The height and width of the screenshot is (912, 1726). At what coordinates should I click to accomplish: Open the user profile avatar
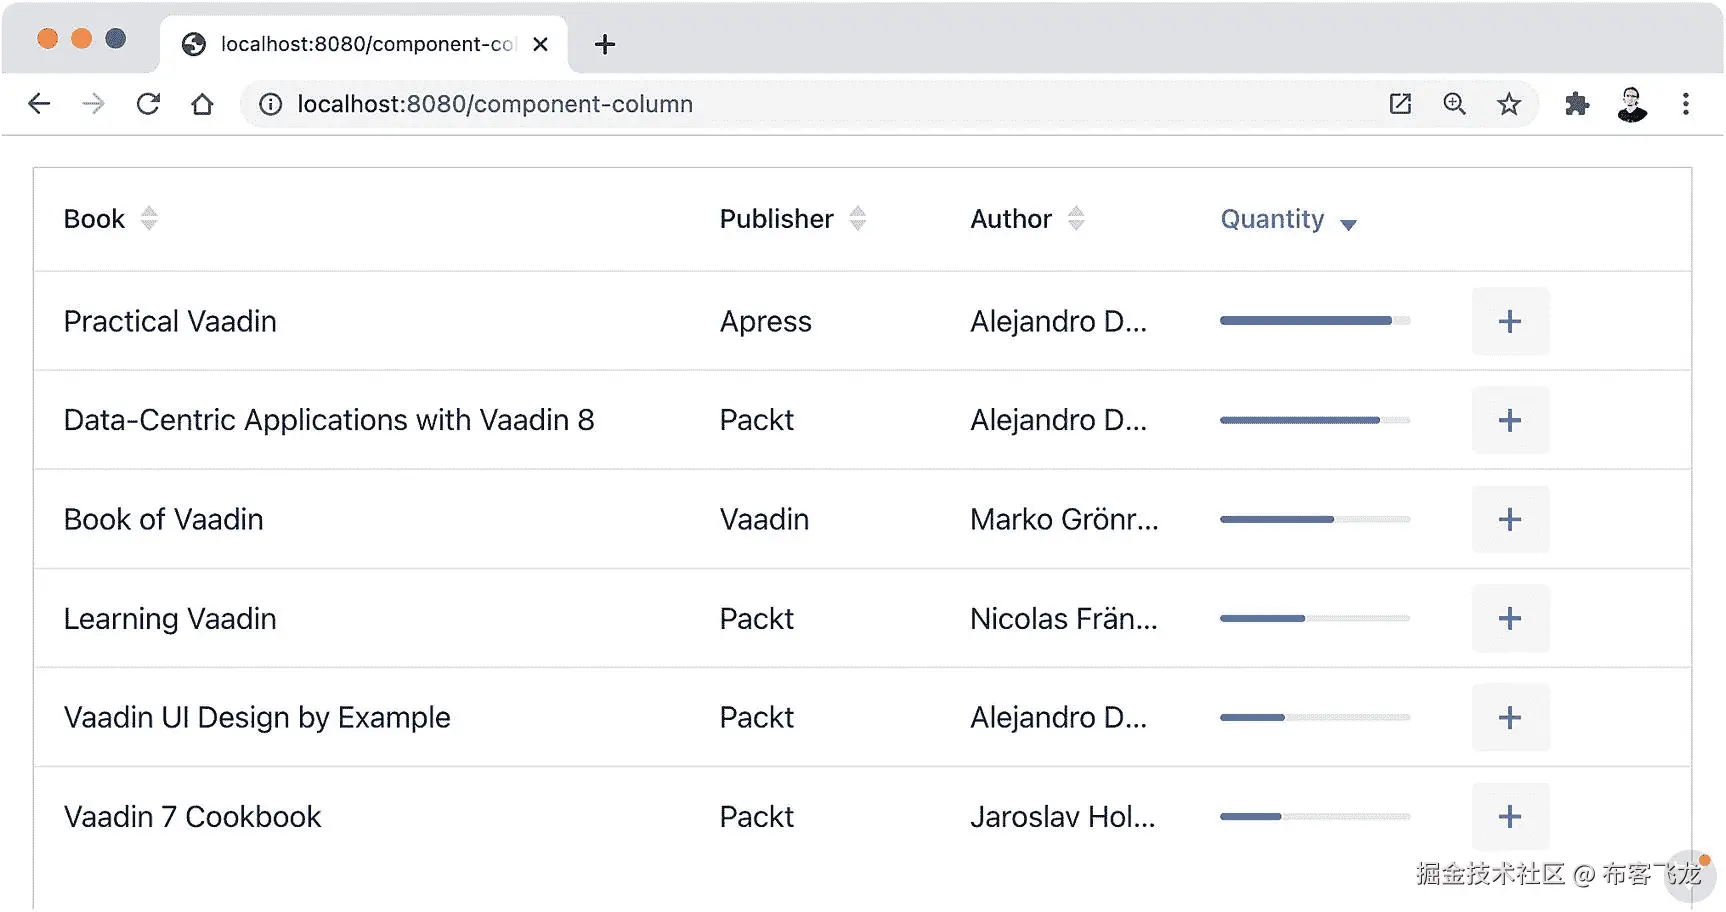pos(1631,104)
